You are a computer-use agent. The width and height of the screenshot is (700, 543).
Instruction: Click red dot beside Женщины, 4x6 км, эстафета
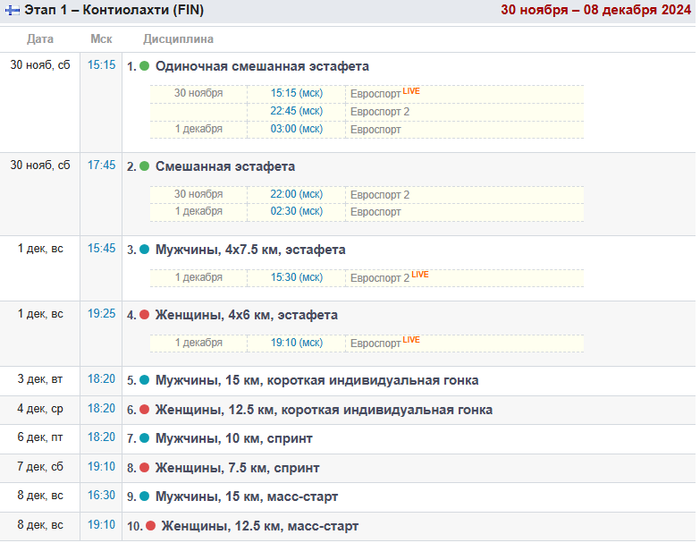[144, 315]
